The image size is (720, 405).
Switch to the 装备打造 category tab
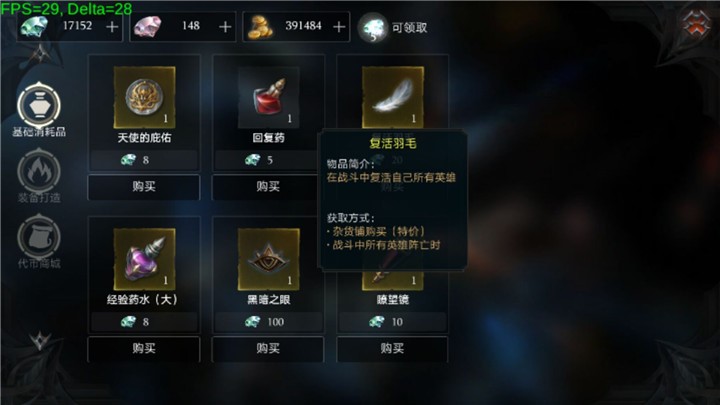39,176
